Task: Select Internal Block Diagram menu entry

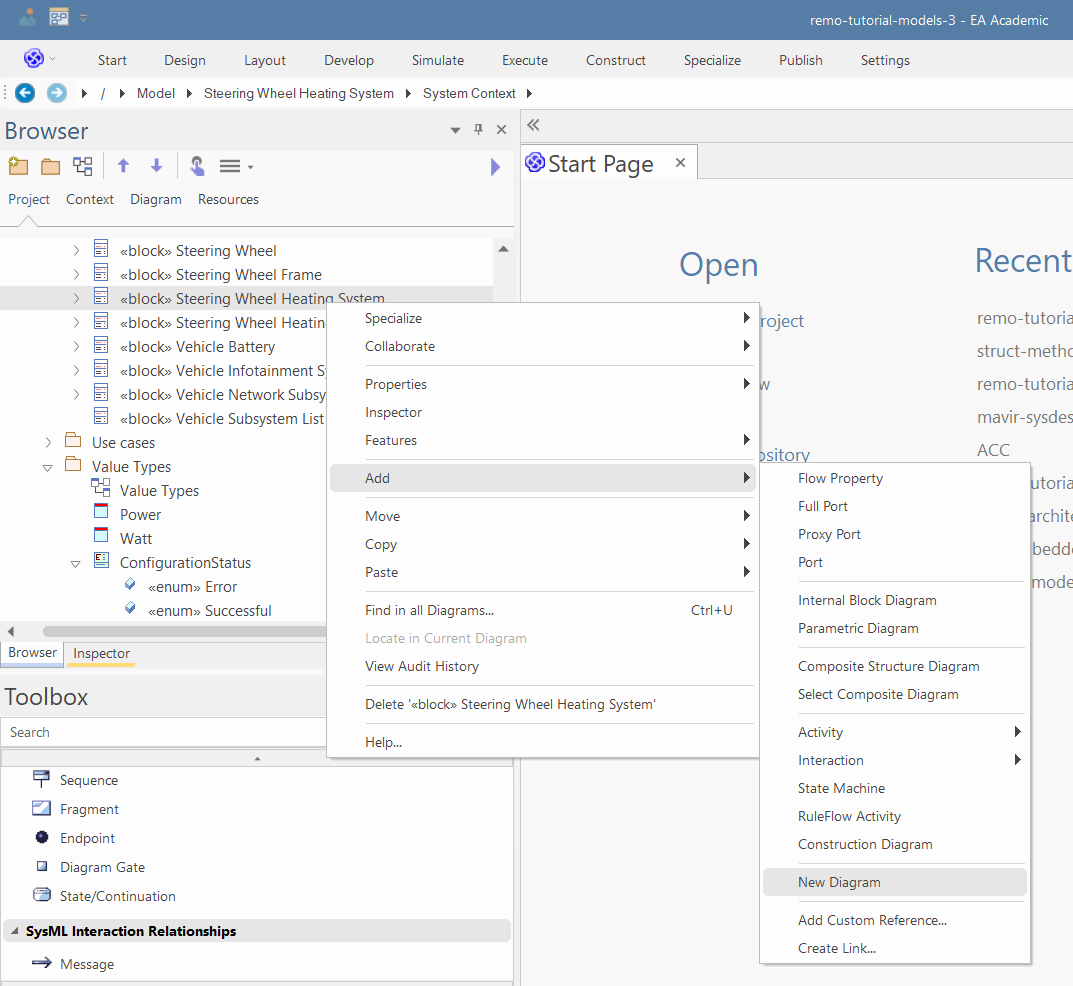Action: point(867,600)
